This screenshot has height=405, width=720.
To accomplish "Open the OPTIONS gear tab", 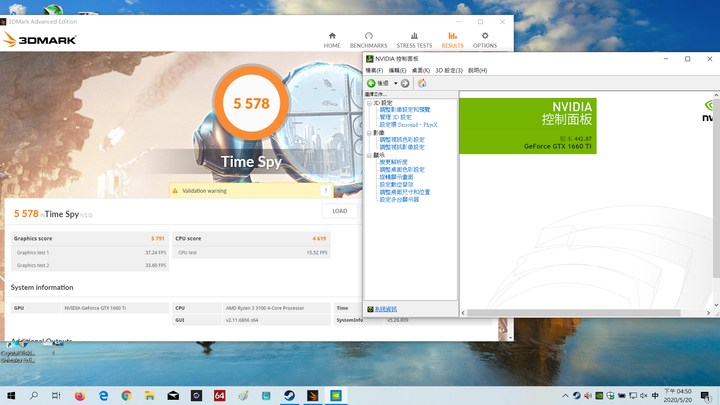I will click(x=485, y=40).
